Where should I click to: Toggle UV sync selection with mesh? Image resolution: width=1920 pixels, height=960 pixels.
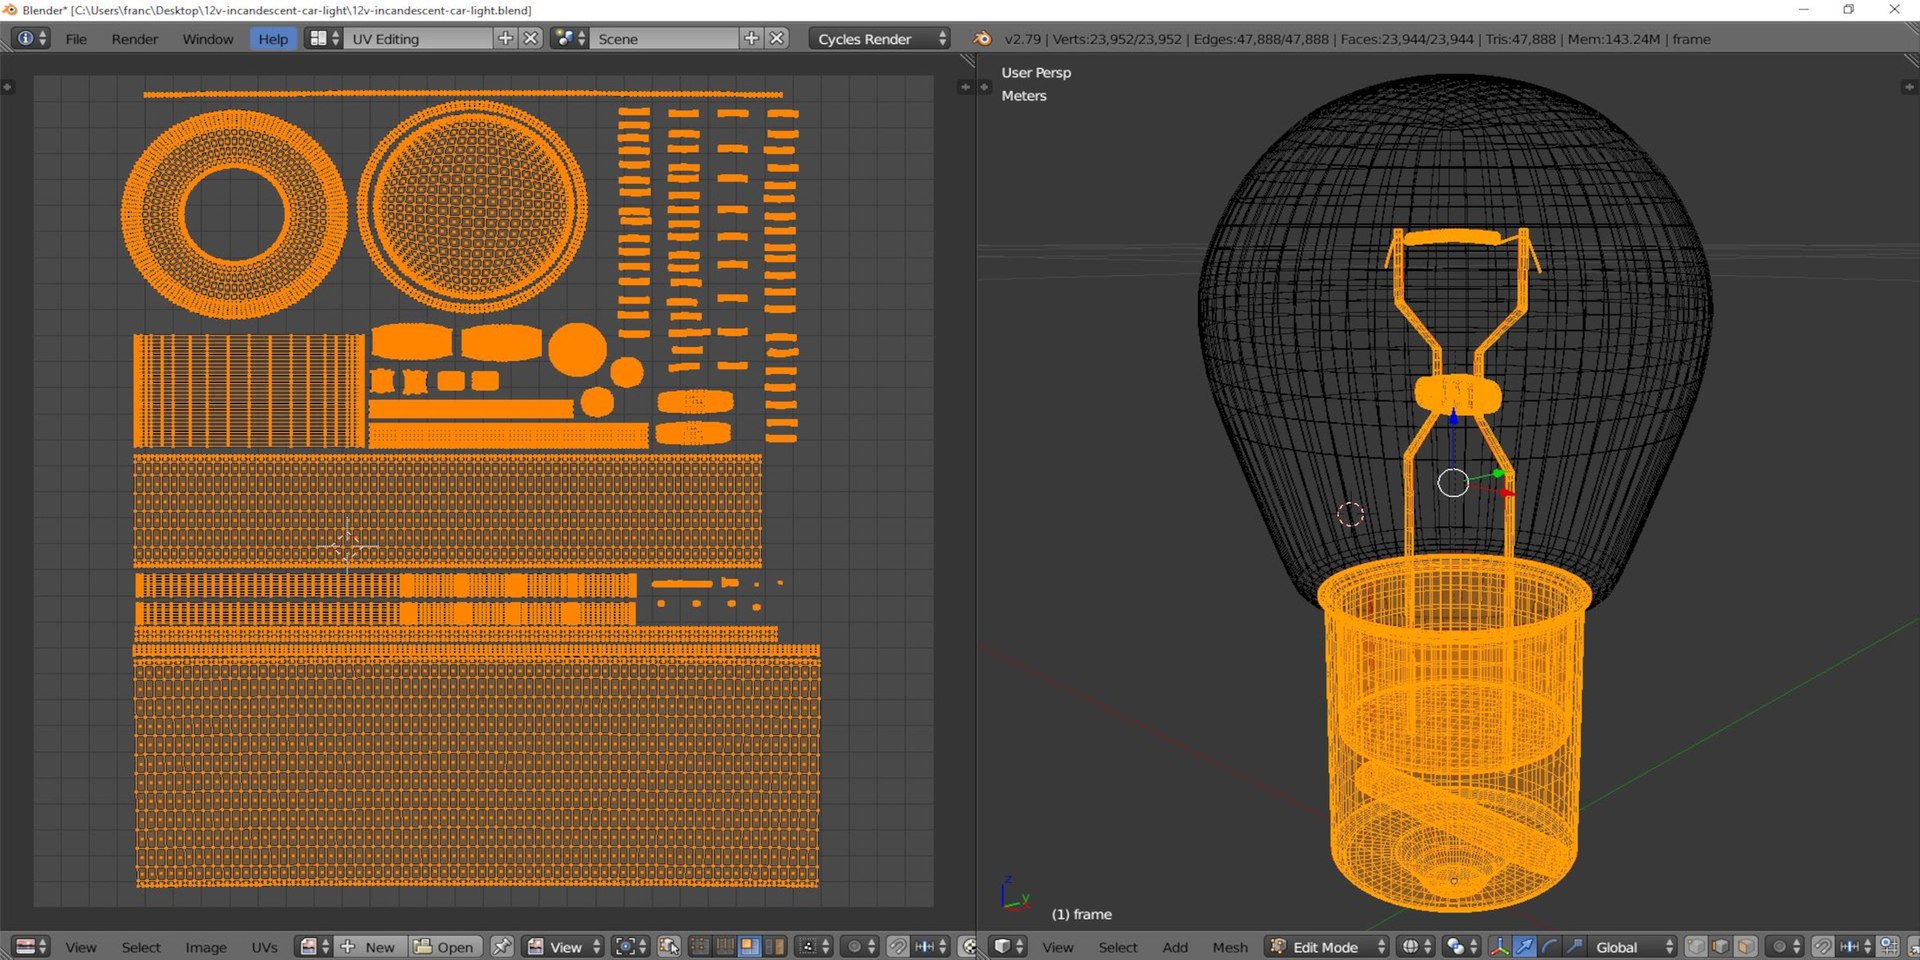coord(669,946)
